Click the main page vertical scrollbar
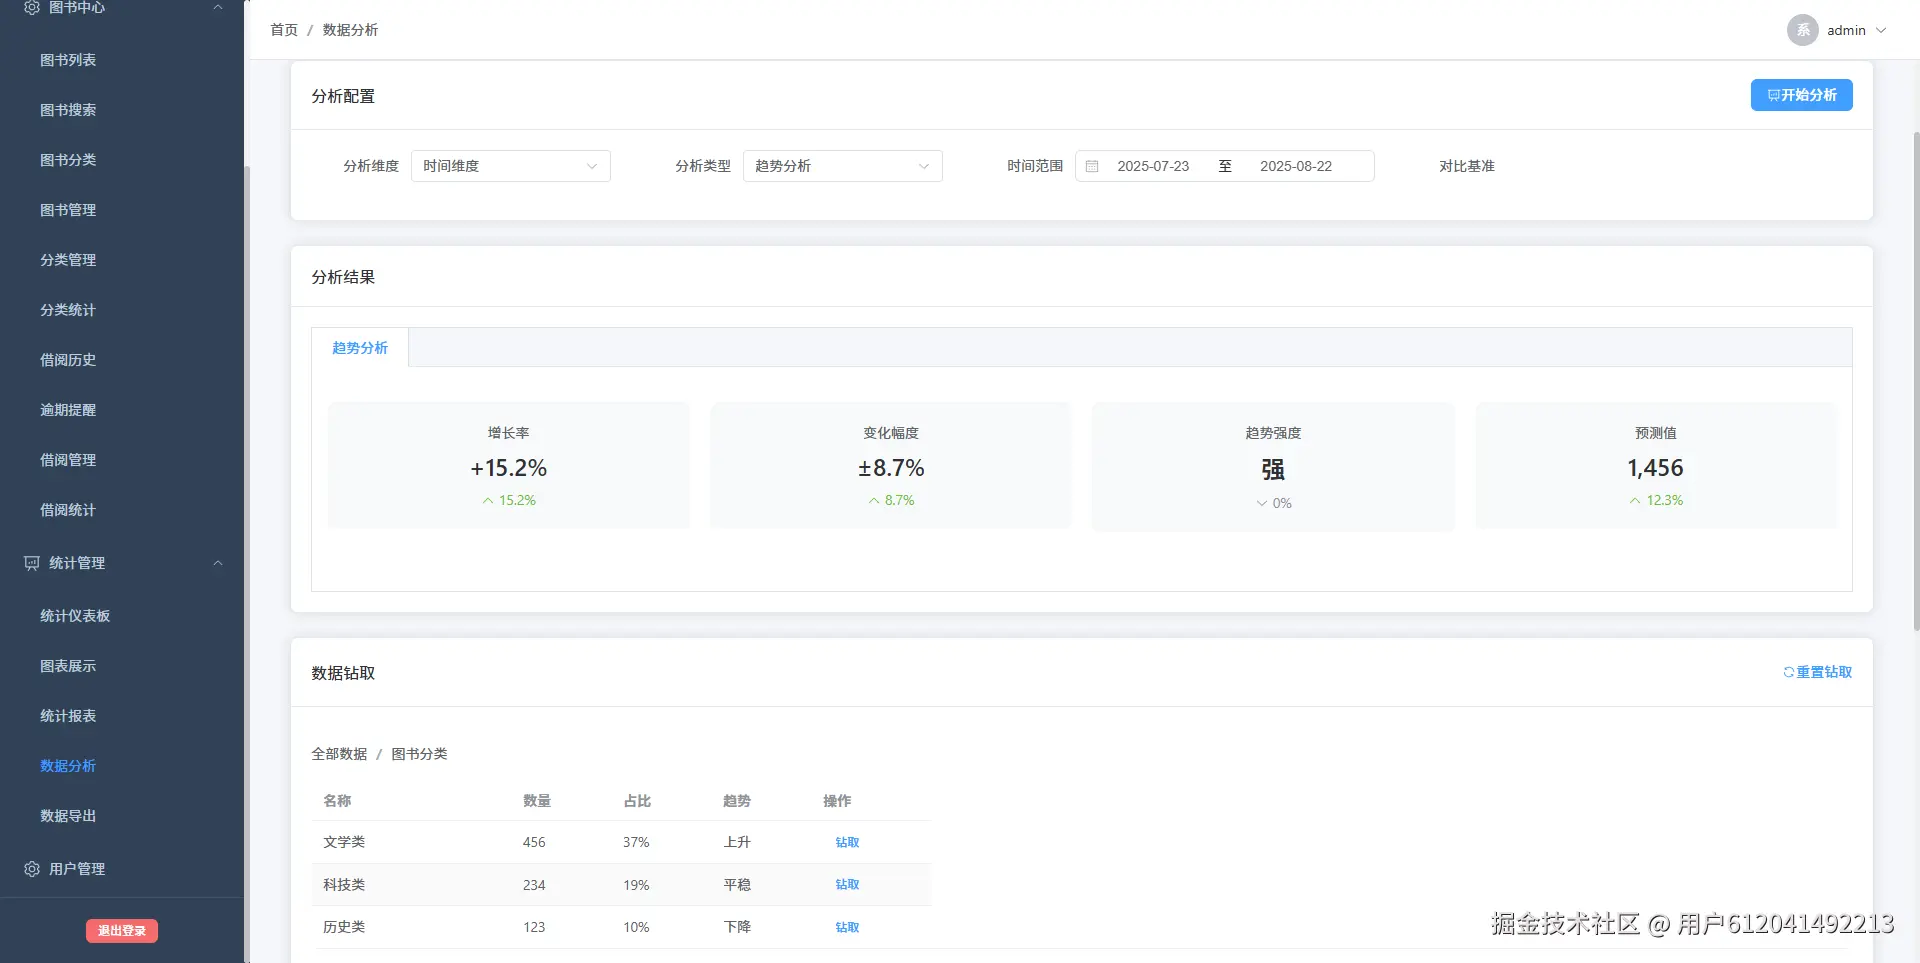Viewport: 1920px width, 963px height. pos(1916,380)
